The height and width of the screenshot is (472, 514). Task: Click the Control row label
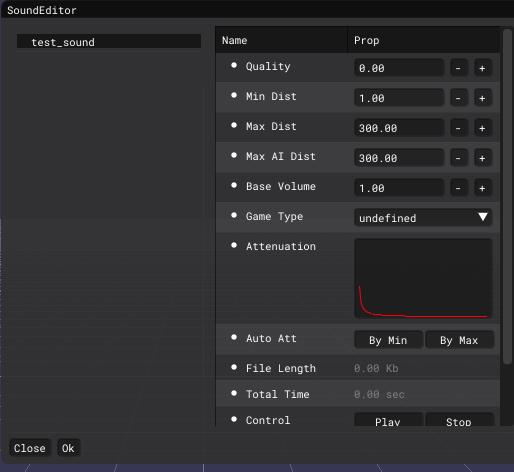point(268,420)
